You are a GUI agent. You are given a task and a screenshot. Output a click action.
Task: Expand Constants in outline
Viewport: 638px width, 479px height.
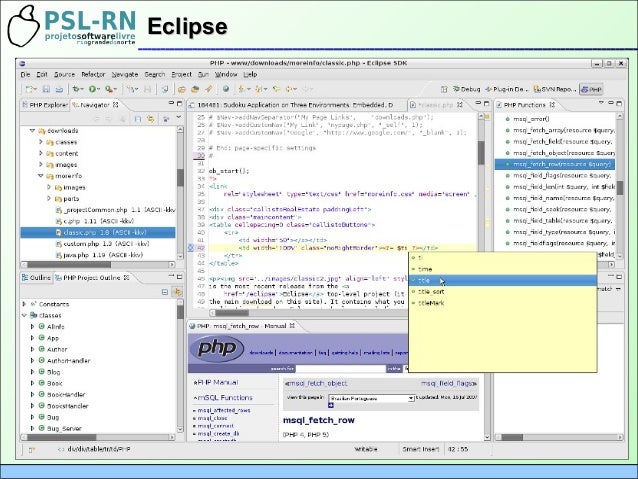click(x=24, y=304)
